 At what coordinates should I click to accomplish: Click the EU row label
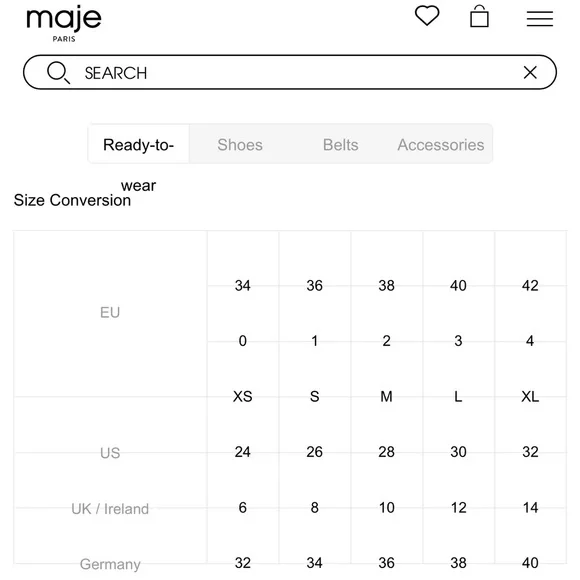pos(110,313)
